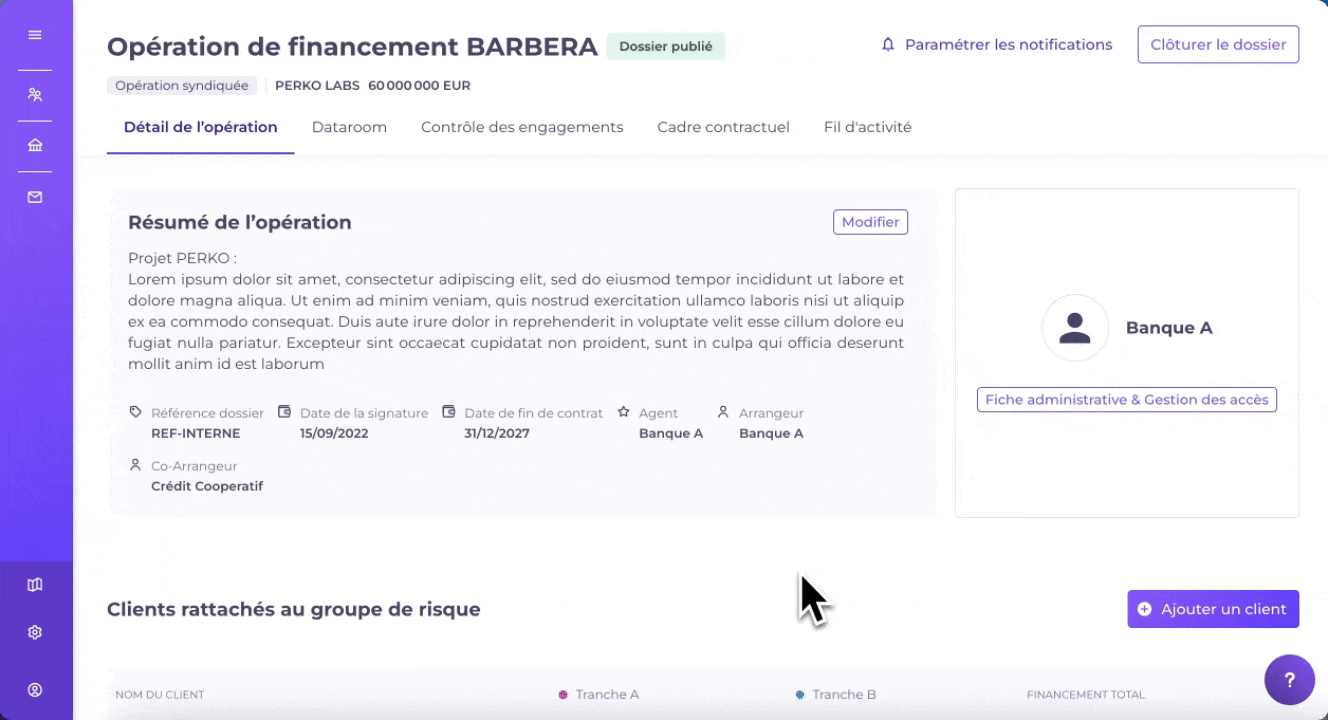Image resolution: width=1328 pixels, height=720 pixels.
Task: Open Fiche administrative & Gestion des accès
Action: coord(1126,400)
